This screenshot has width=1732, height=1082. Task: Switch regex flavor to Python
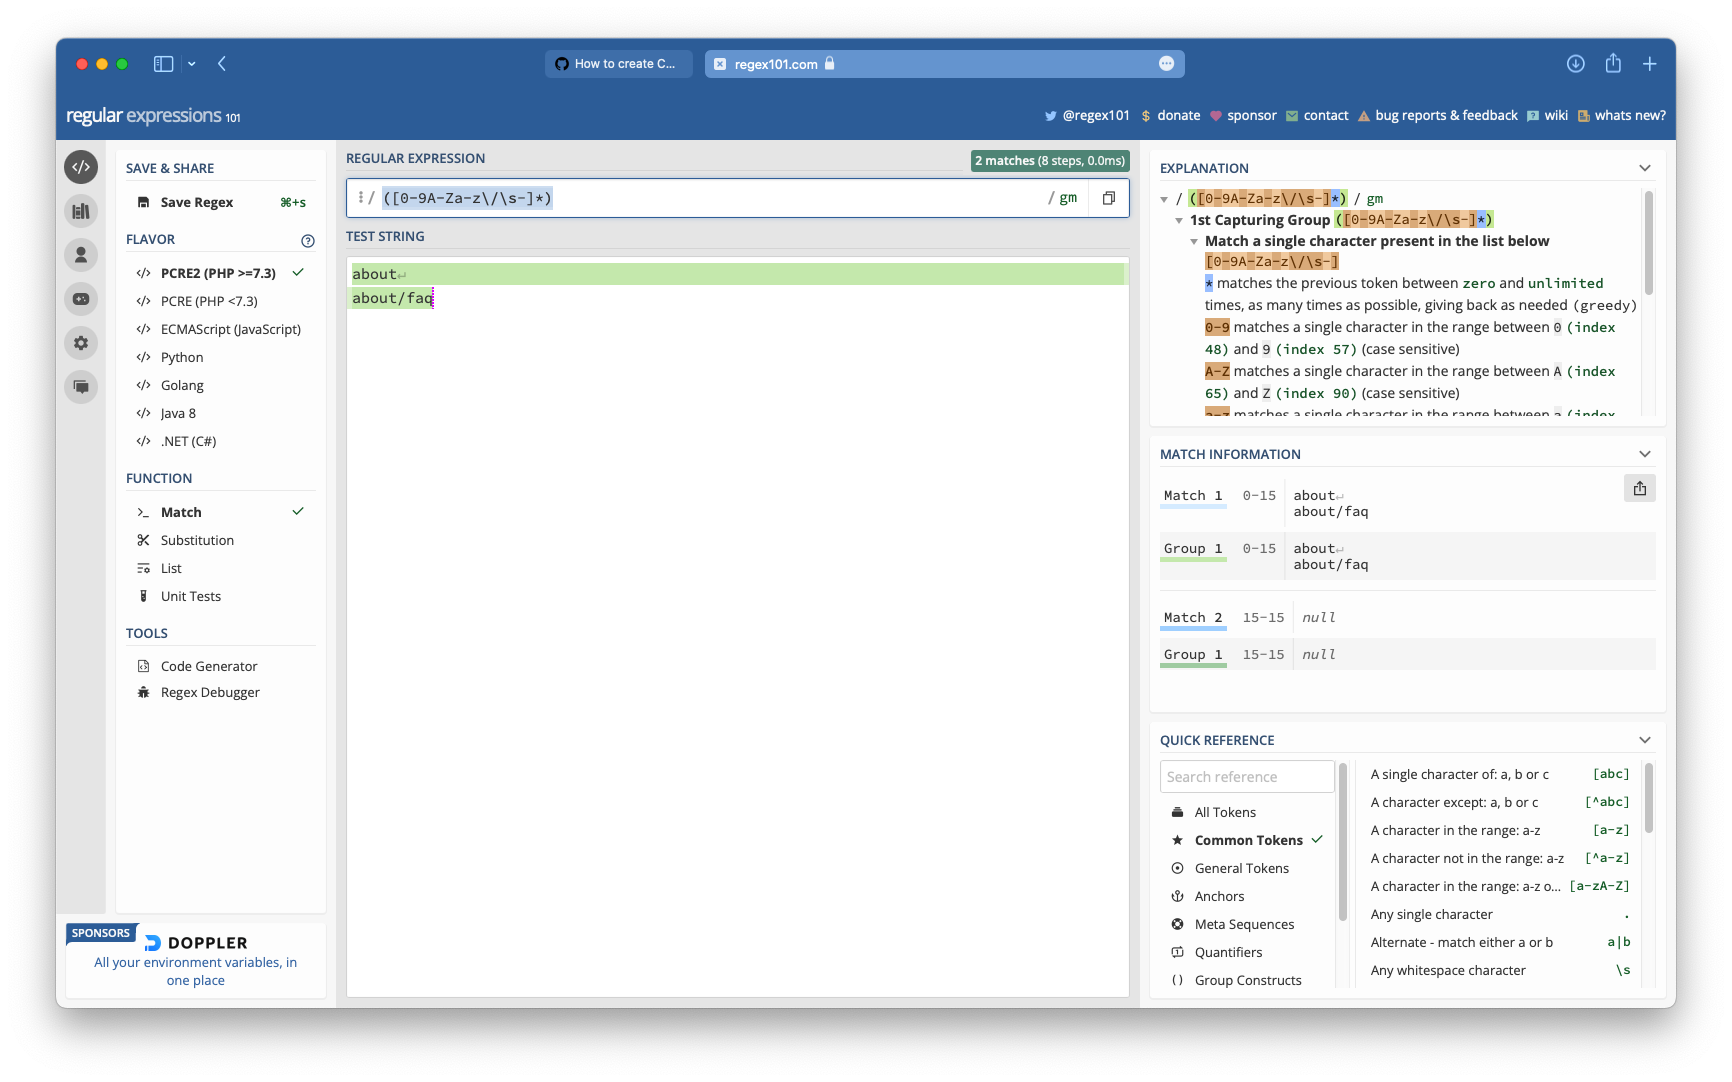click(x=183, y=357)
